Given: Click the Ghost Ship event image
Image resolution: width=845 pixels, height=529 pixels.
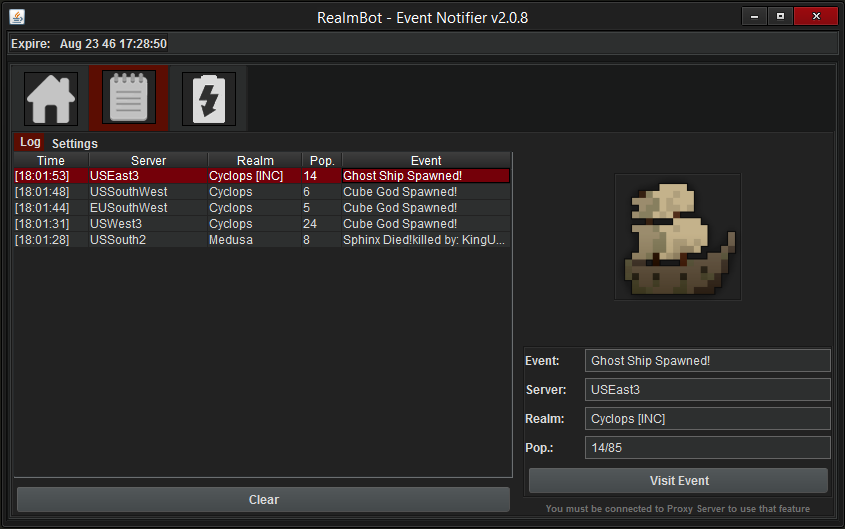Looking at the screenshot, I should 678,236.
